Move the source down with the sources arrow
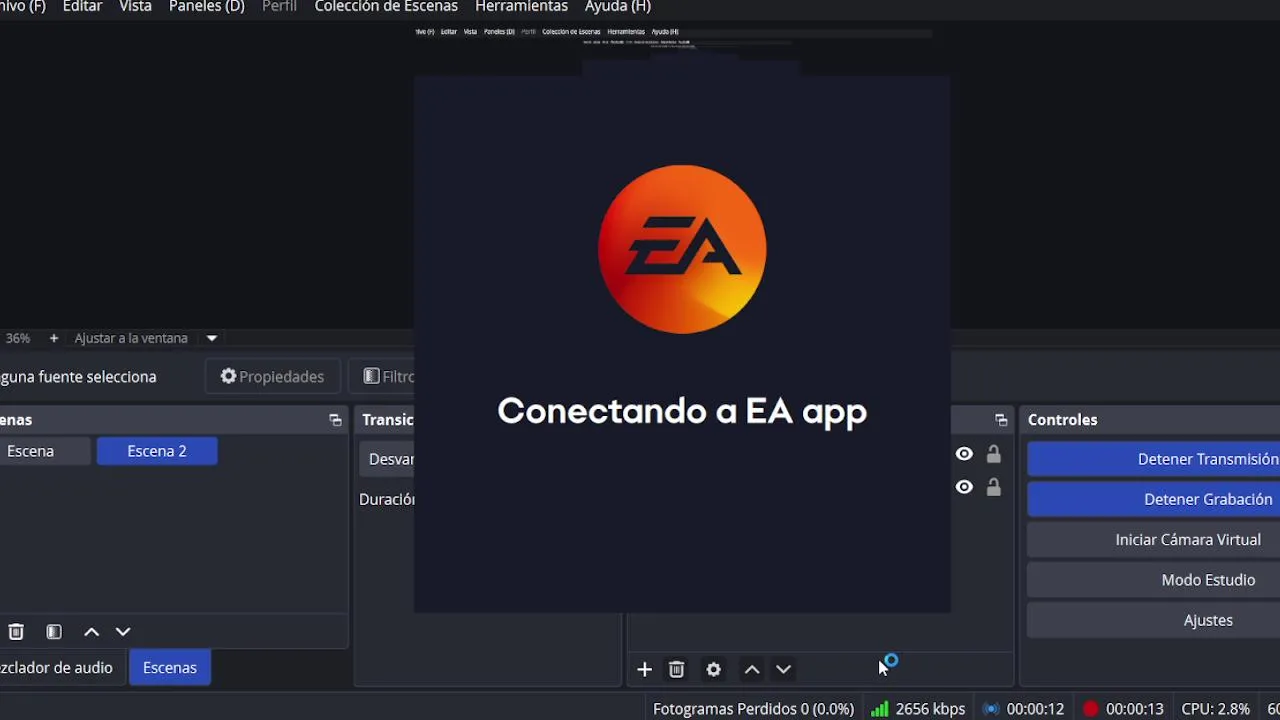The height and width of the screenshot is (720, 1280). click(784, 669)
